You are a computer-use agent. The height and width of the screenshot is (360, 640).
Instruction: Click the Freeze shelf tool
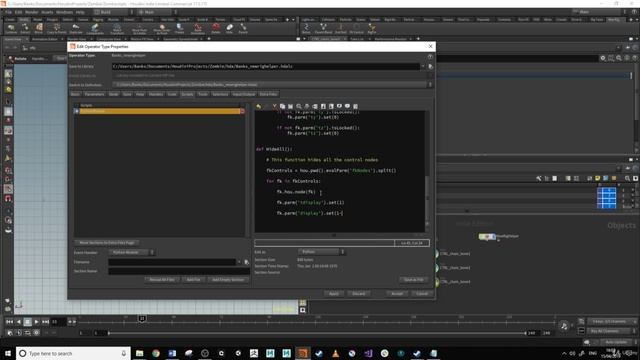tap(180, 29)
